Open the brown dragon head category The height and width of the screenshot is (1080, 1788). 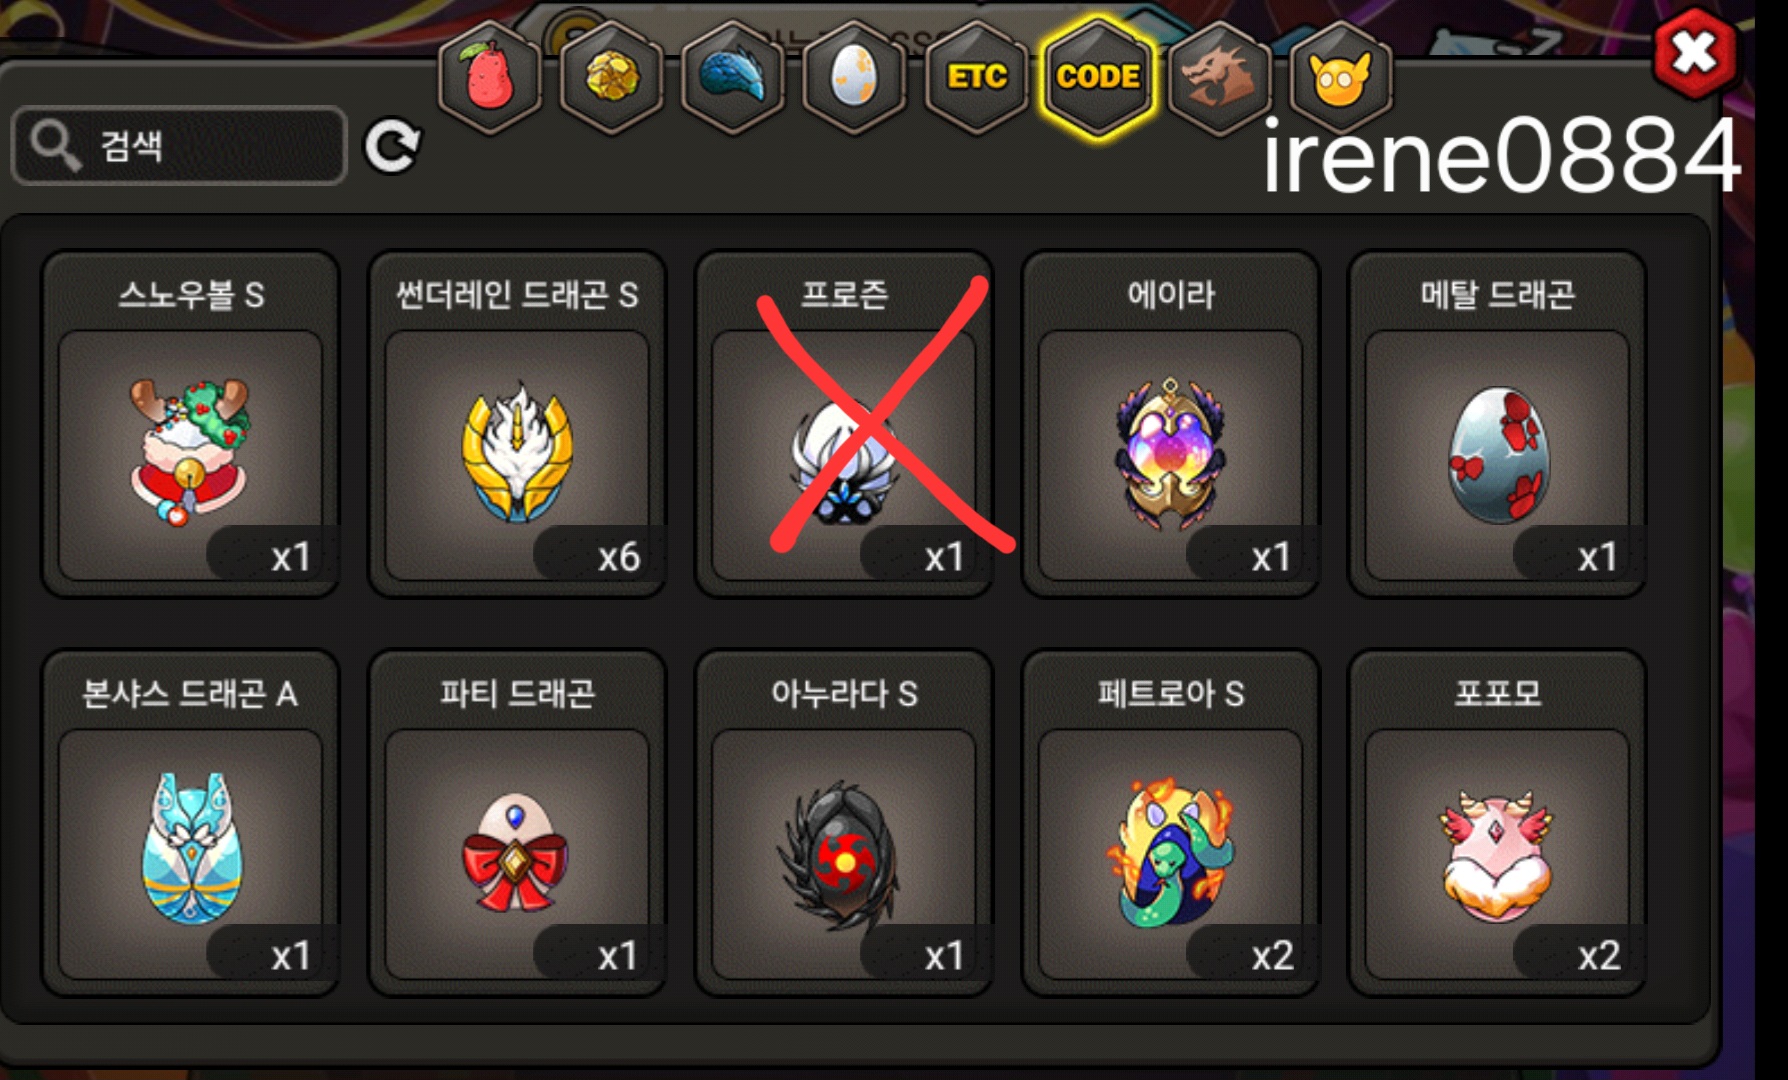pyautogui.click(x=1220, y=77)
